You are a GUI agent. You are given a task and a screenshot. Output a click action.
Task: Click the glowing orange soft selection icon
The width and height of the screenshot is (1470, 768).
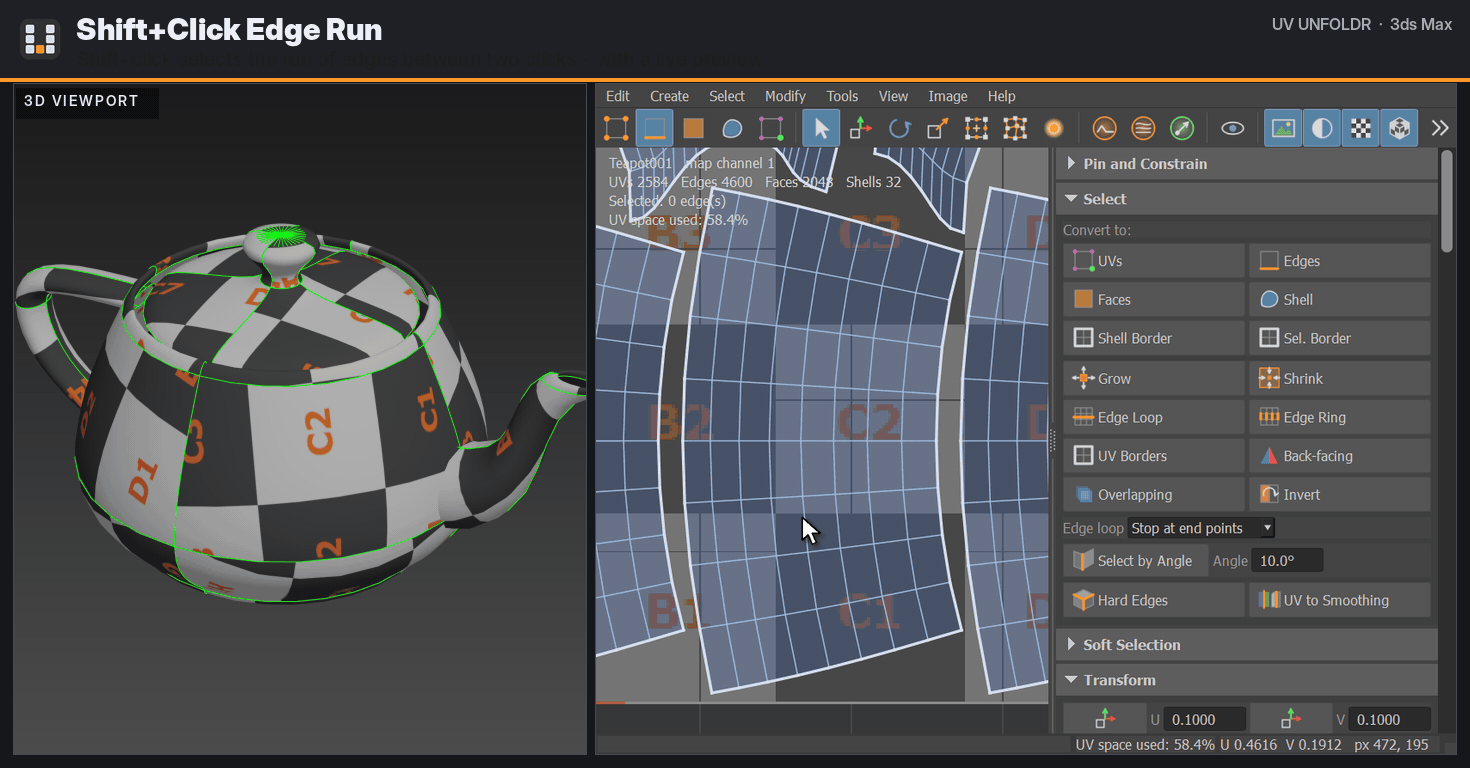pos(1053,128)
